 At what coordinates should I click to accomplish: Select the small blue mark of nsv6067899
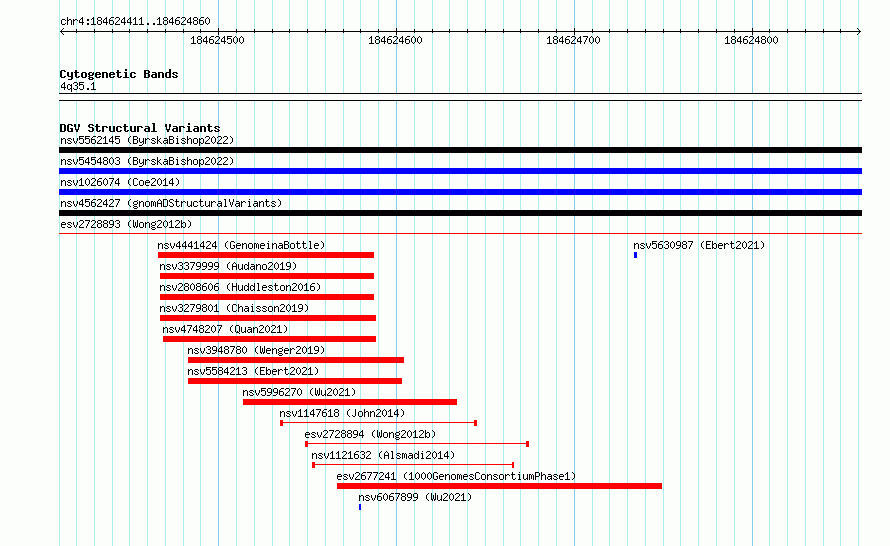pyautogui.click(x=360, y=507)
